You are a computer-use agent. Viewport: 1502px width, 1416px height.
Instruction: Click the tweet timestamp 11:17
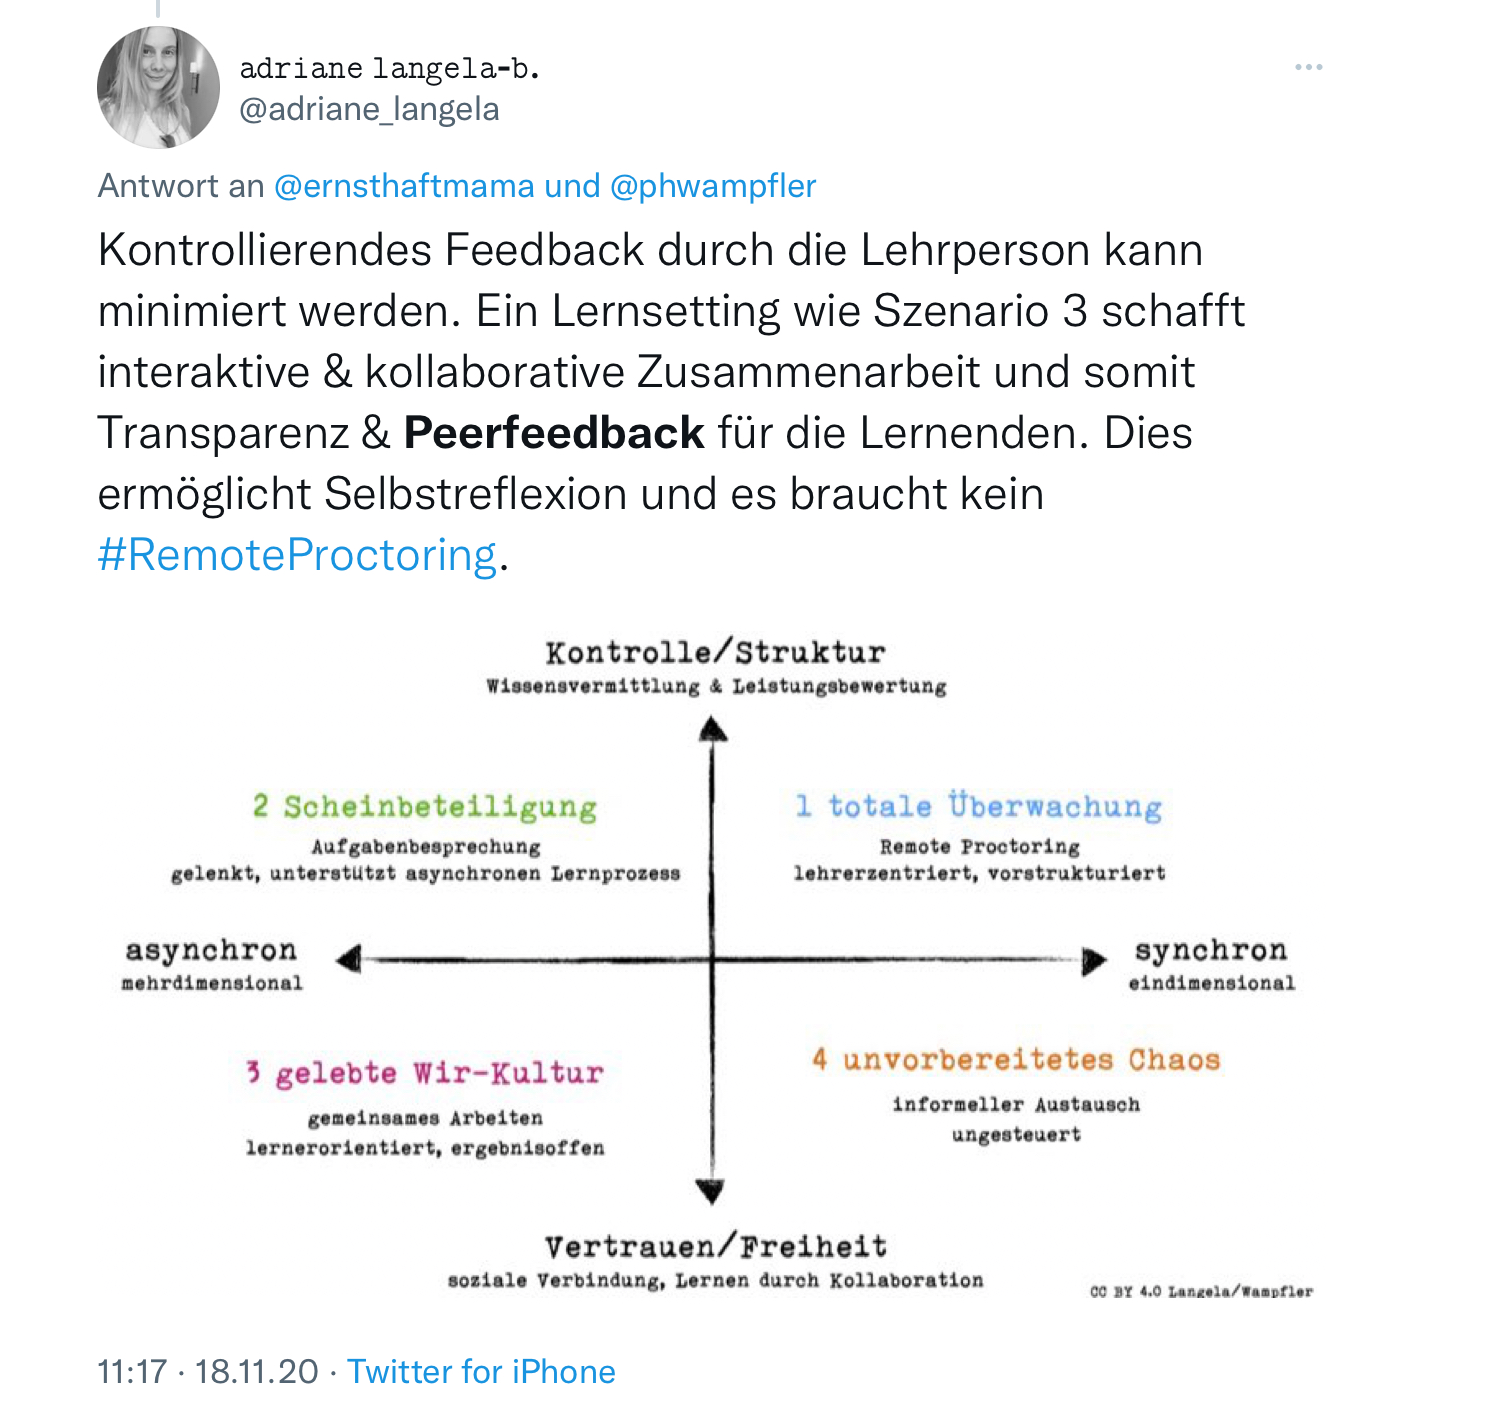[x=132, y=1371]
